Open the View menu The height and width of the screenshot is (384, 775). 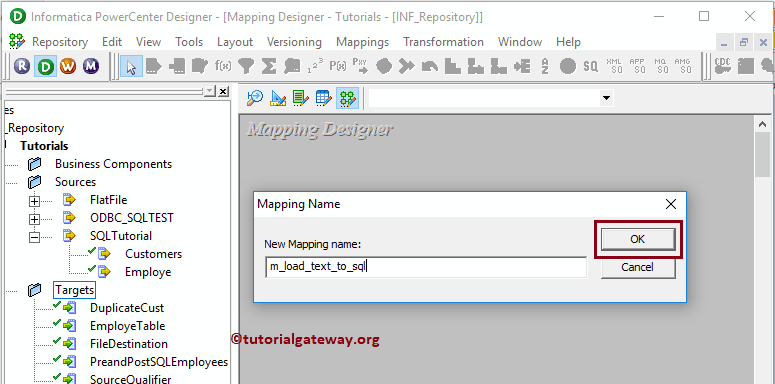click(148, 42)
